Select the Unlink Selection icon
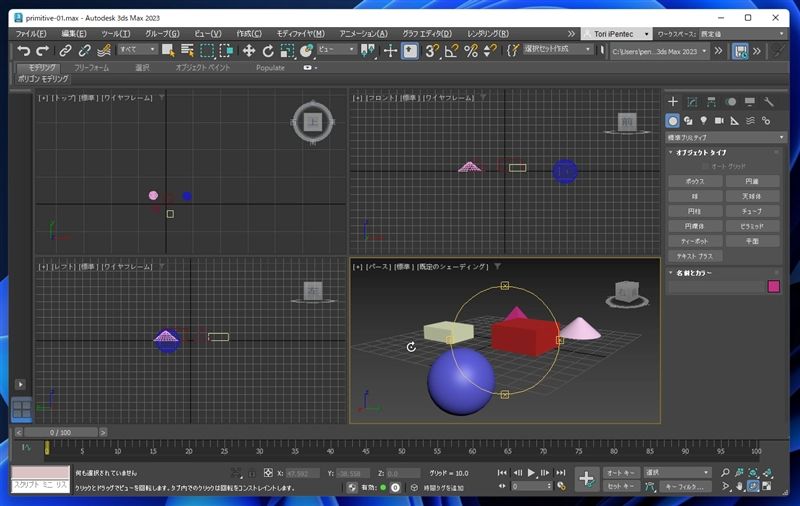This screenshot has height=506, width=800. point(84,50)
